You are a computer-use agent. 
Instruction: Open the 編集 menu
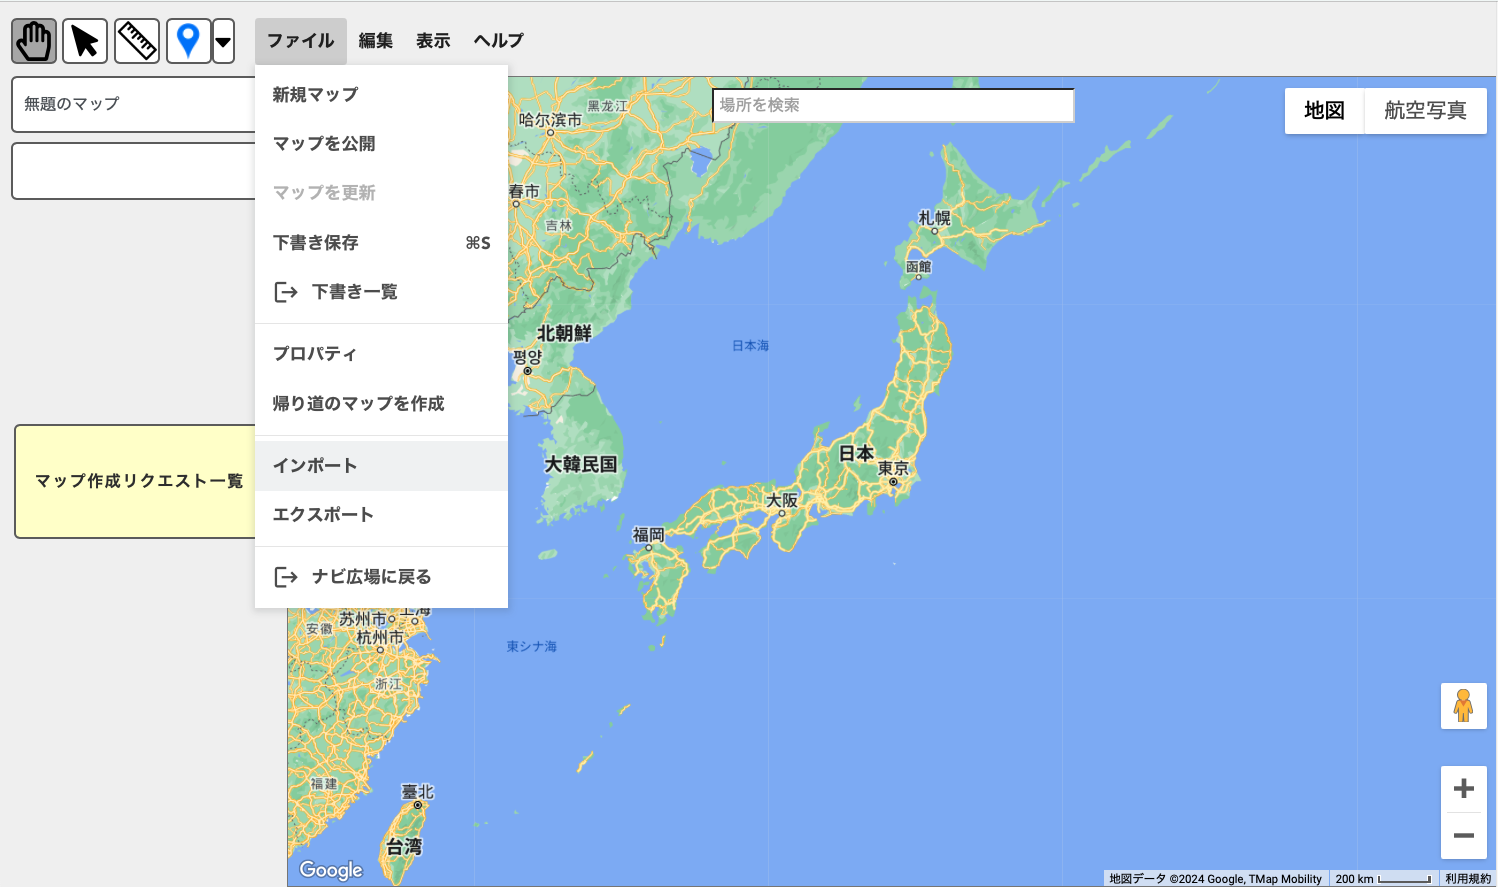376,41
